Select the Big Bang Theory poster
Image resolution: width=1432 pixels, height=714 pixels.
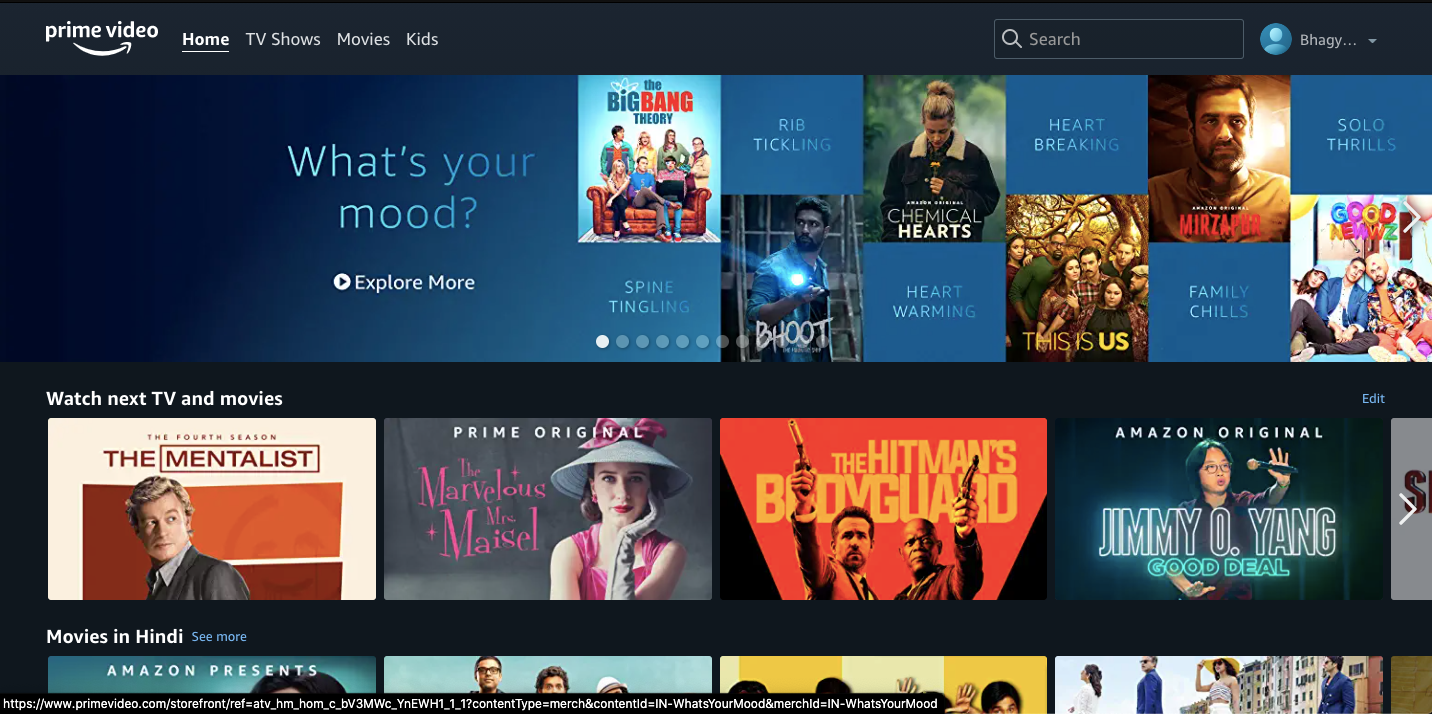649,159
